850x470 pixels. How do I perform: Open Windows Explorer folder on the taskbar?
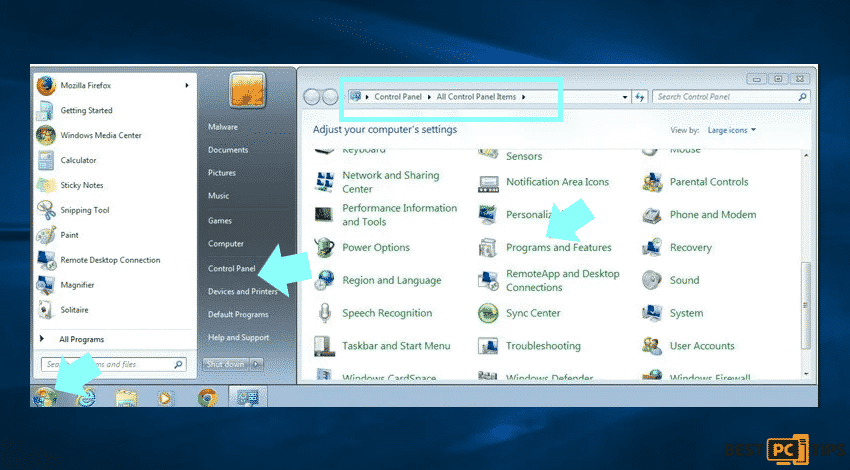coord(126,398)
